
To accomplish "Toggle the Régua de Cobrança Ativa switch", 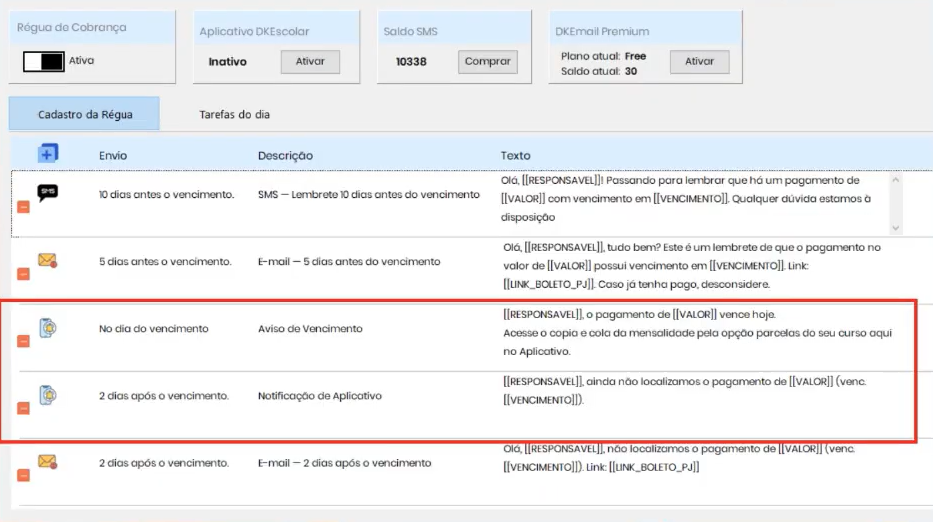I will 43,61.
